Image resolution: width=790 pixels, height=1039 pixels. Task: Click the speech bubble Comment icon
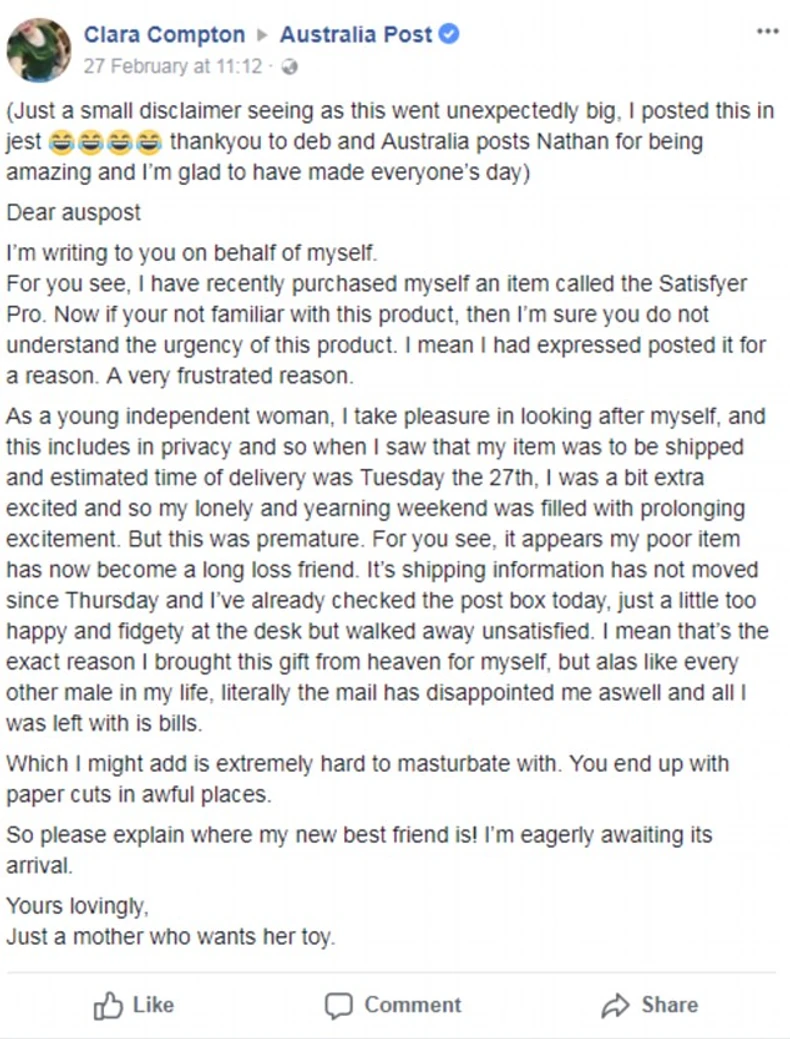(340, 1005)
